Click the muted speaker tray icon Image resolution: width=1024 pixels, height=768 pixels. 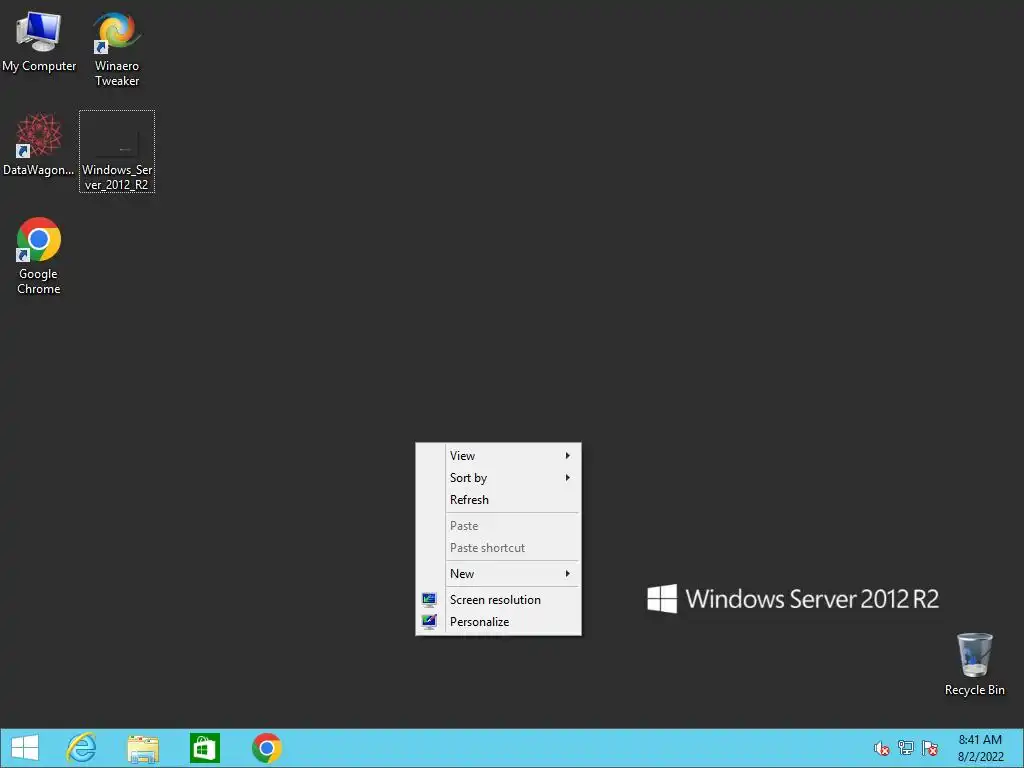882,748
